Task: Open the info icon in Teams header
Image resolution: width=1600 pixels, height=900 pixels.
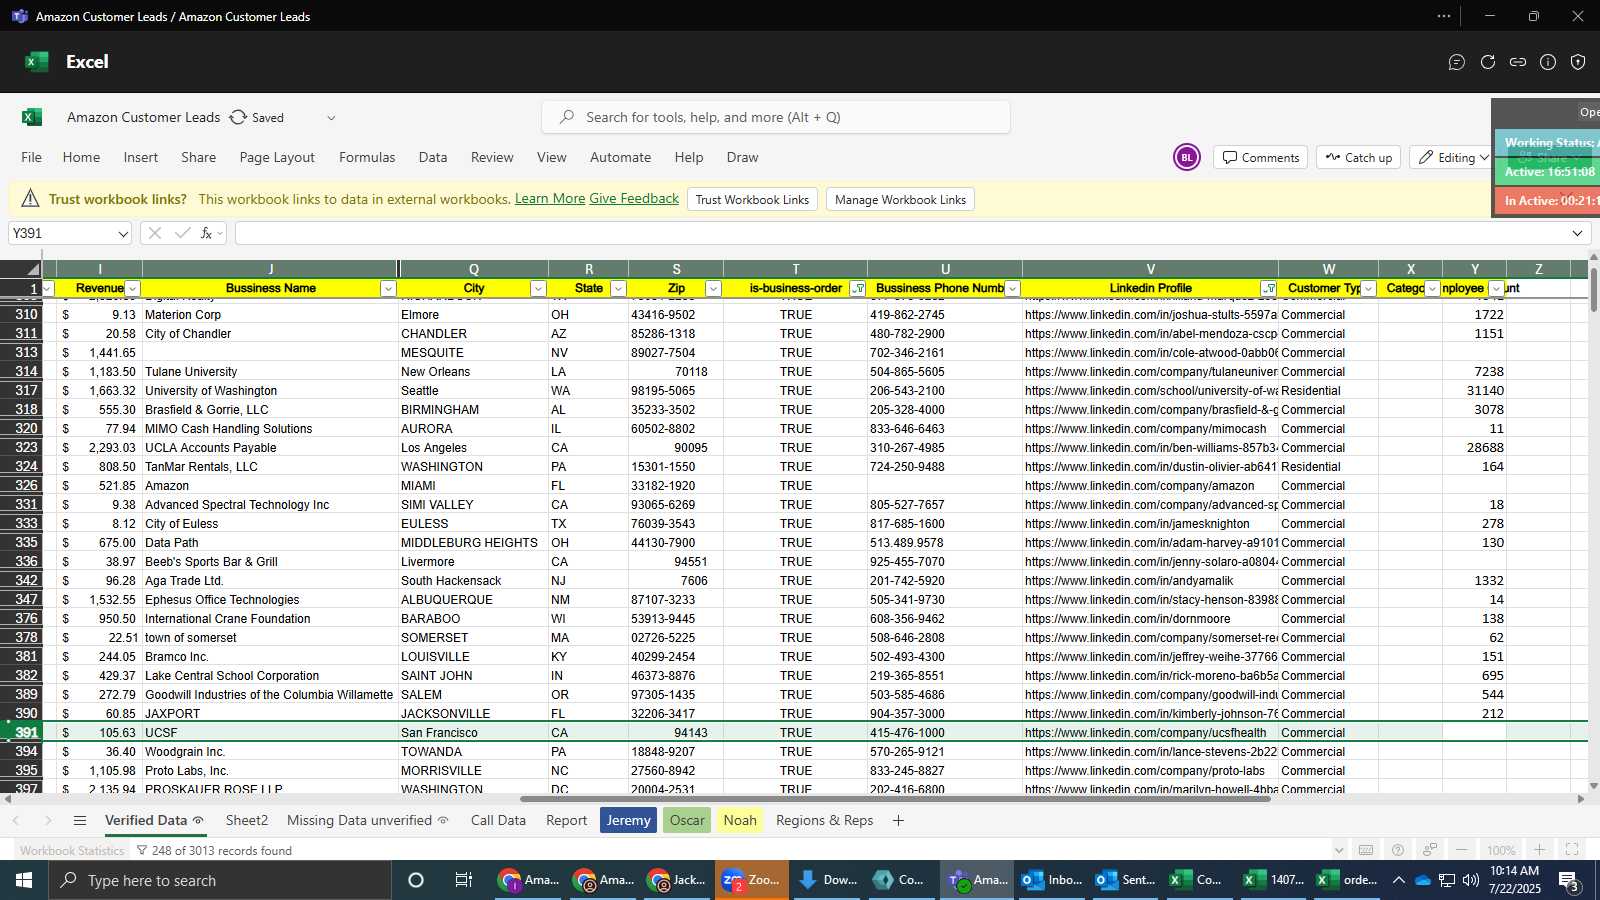Action: click(x=1548, y=62)
